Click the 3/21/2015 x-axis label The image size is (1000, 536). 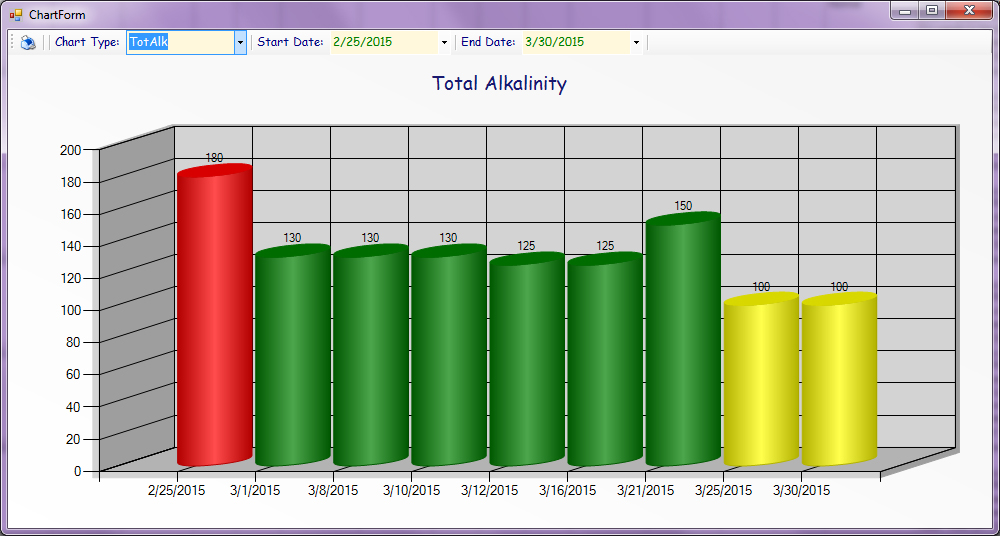[x=645, y=491]
